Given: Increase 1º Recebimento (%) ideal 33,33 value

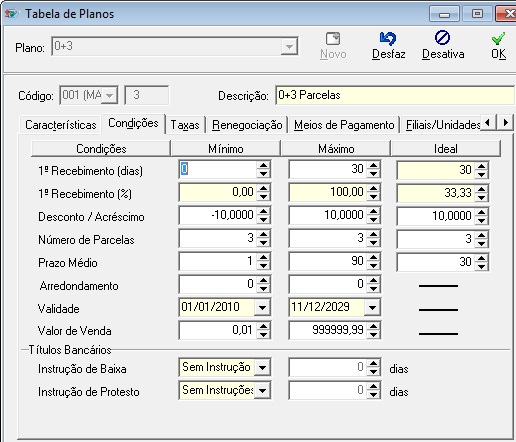Looking at the screenshot, I should [481, 189].
